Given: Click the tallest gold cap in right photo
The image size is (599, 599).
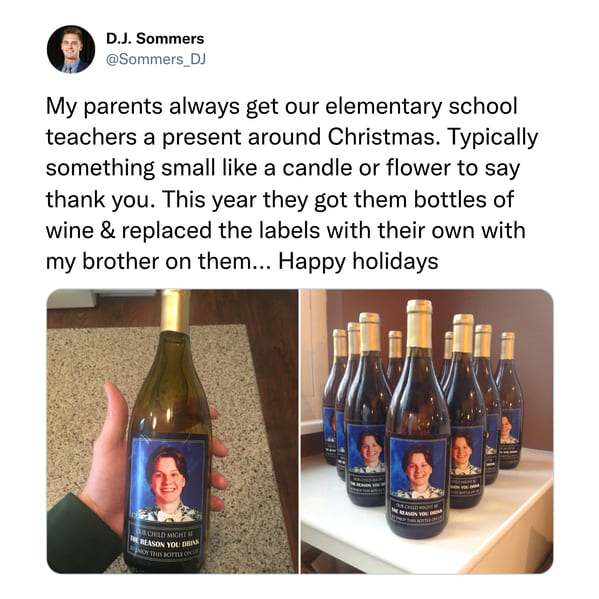Looking at the screenshot, I should [419, 324].
